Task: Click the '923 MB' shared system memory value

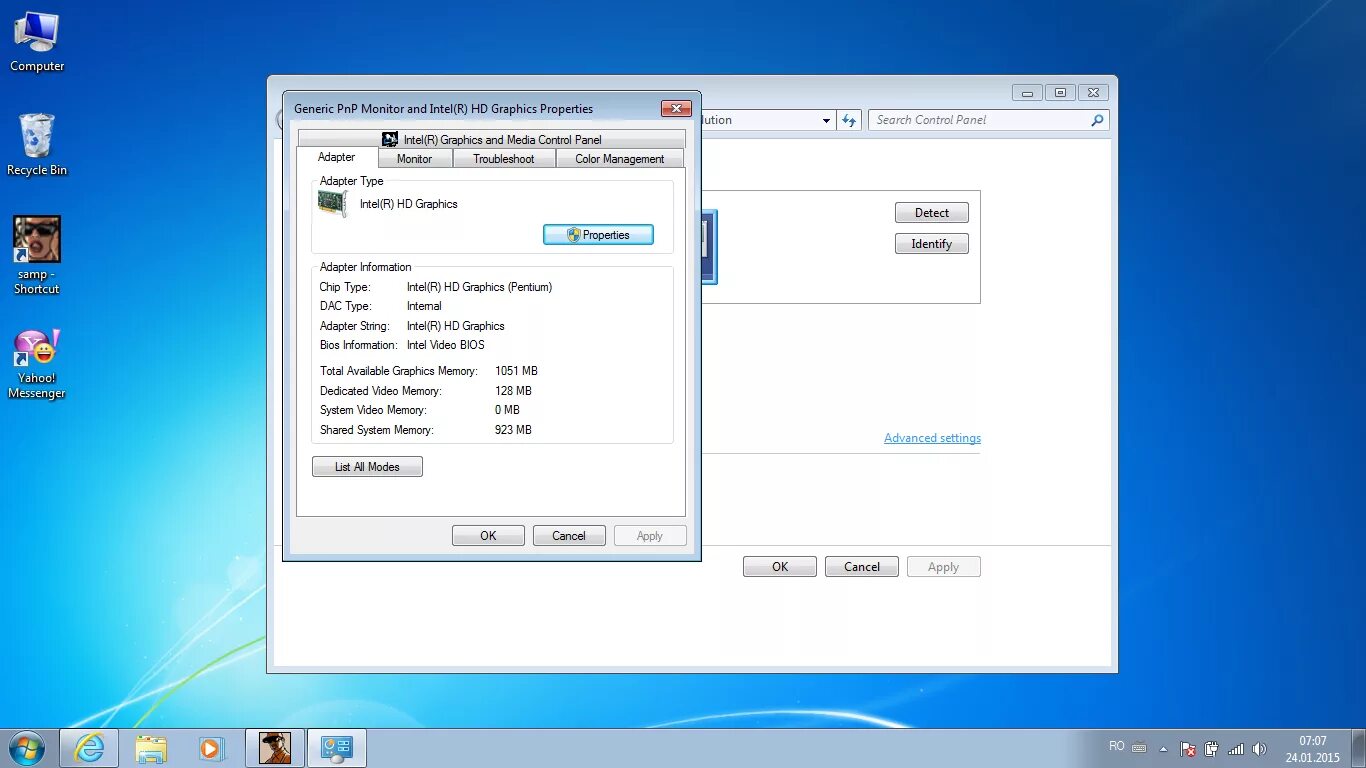Action: 513,430
